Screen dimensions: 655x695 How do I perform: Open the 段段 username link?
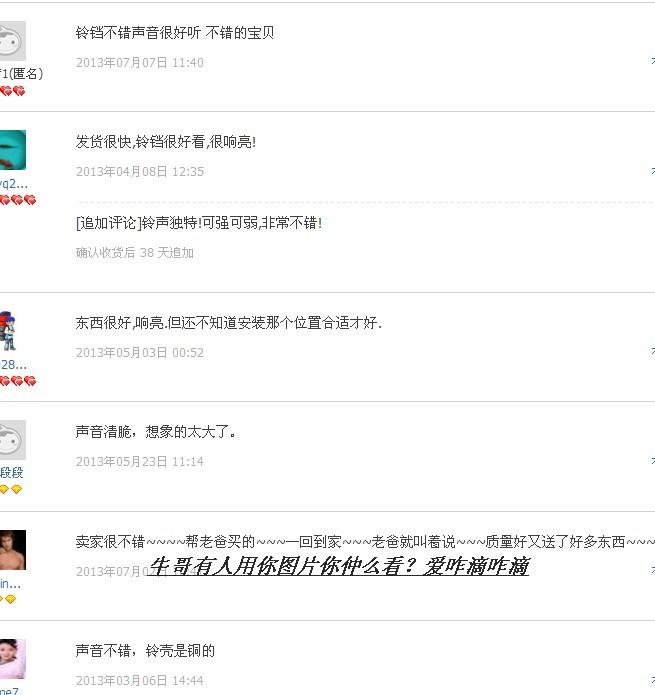pos(12,472)
